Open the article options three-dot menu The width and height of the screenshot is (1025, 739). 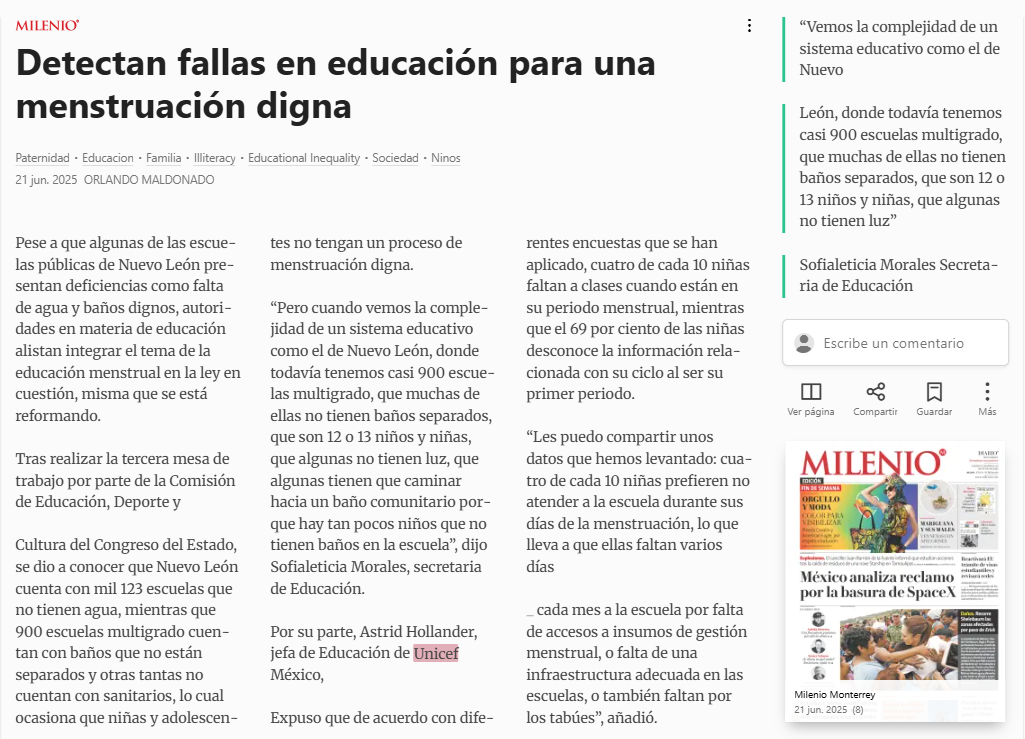coord(749,26)
